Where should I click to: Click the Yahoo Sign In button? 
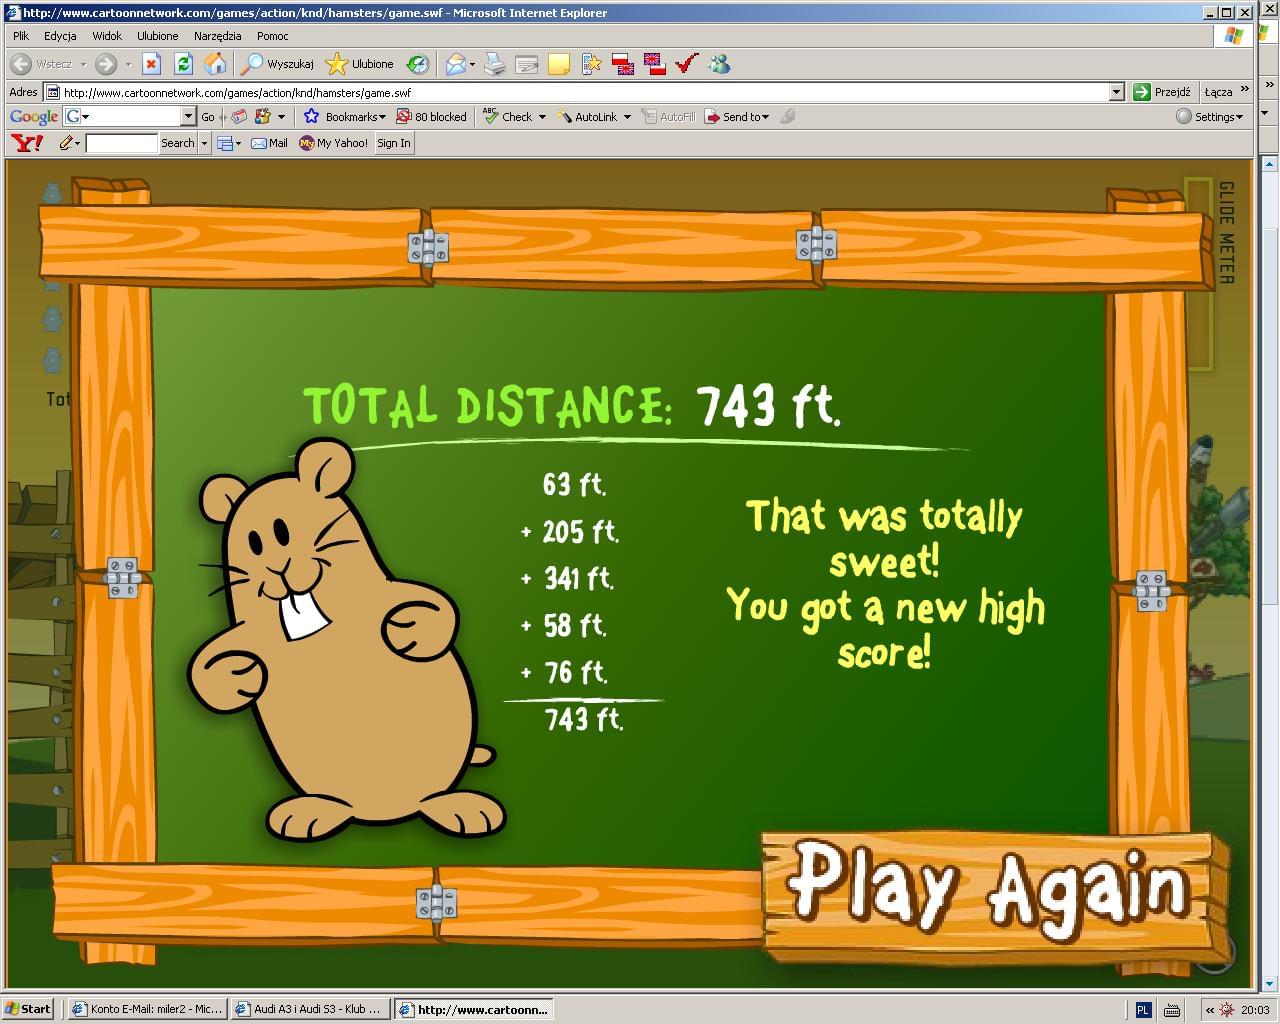[394, 143]
